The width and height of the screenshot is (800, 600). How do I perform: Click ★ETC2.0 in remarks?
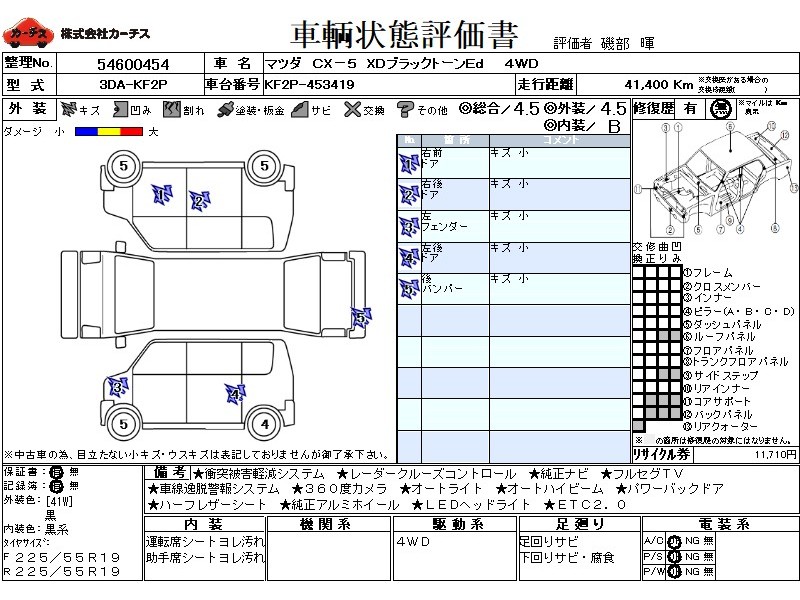(x=585, y=505)
